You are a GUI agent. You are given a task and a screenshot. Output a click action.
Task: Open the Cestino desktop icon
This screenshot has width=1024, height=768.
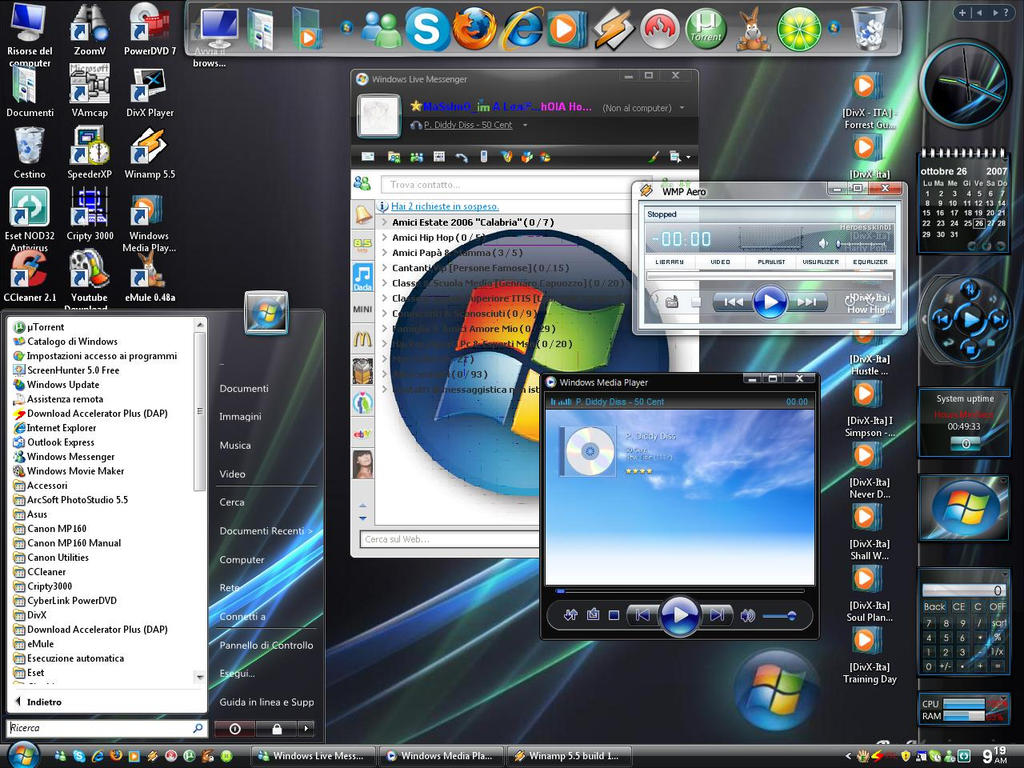29,153
